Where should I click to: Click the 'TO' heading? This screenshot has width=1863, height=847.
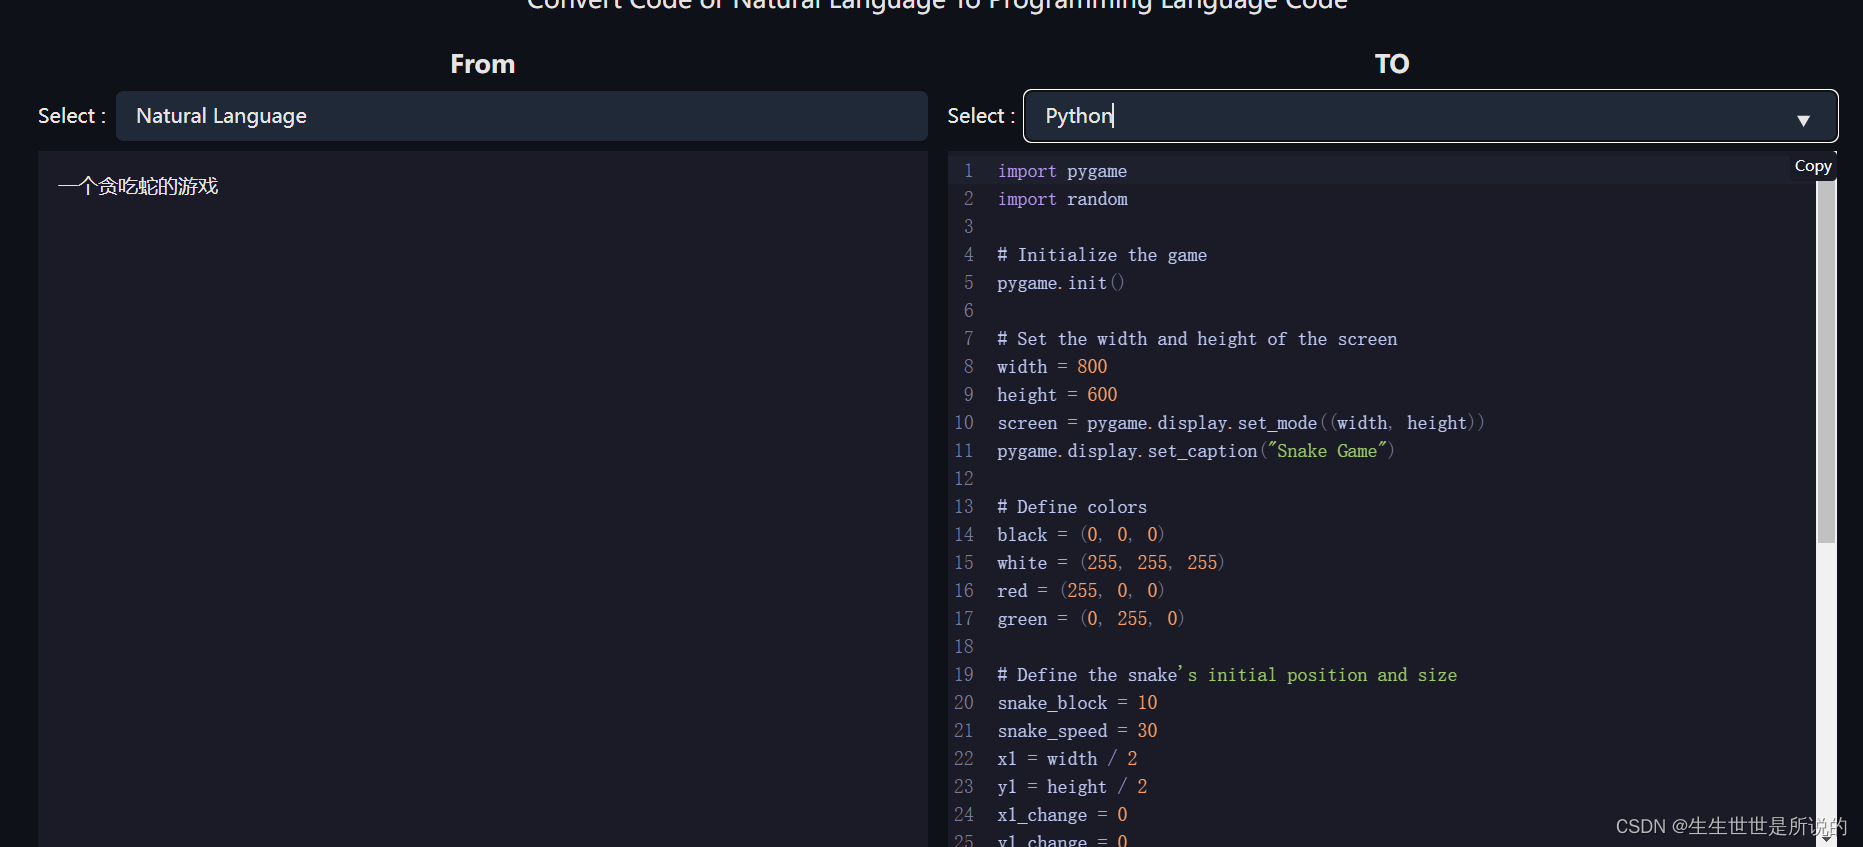[1392, 64]
